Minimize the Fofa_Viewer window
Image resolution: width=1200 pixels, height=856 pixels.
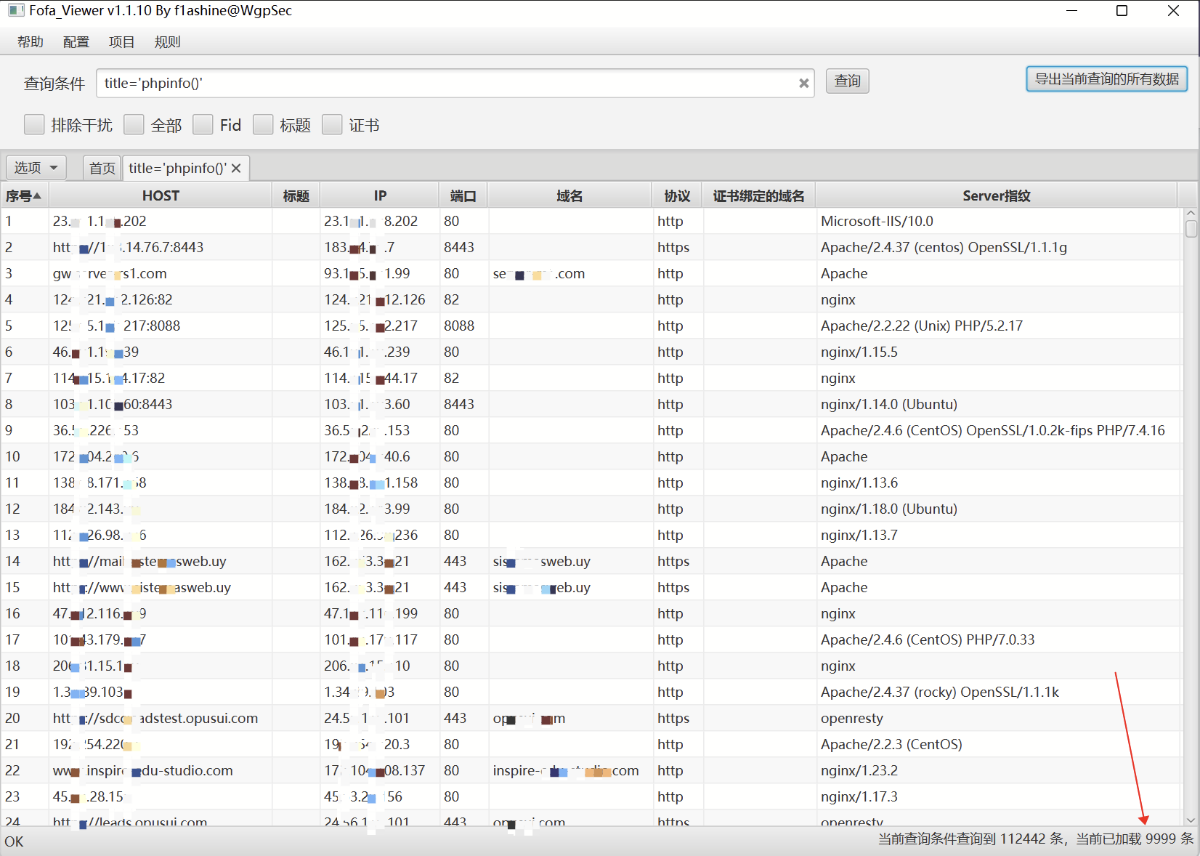coord(1071,11)
